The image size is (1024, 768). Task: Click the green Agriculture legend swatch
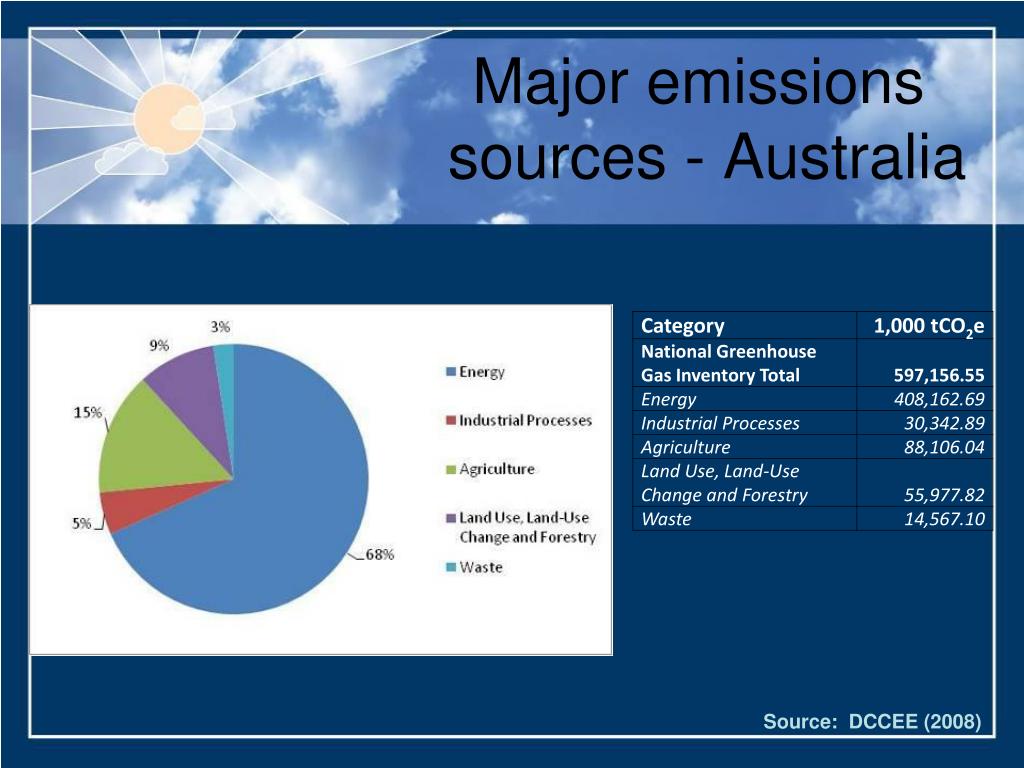pyautogui.click(x=451, y=469)
